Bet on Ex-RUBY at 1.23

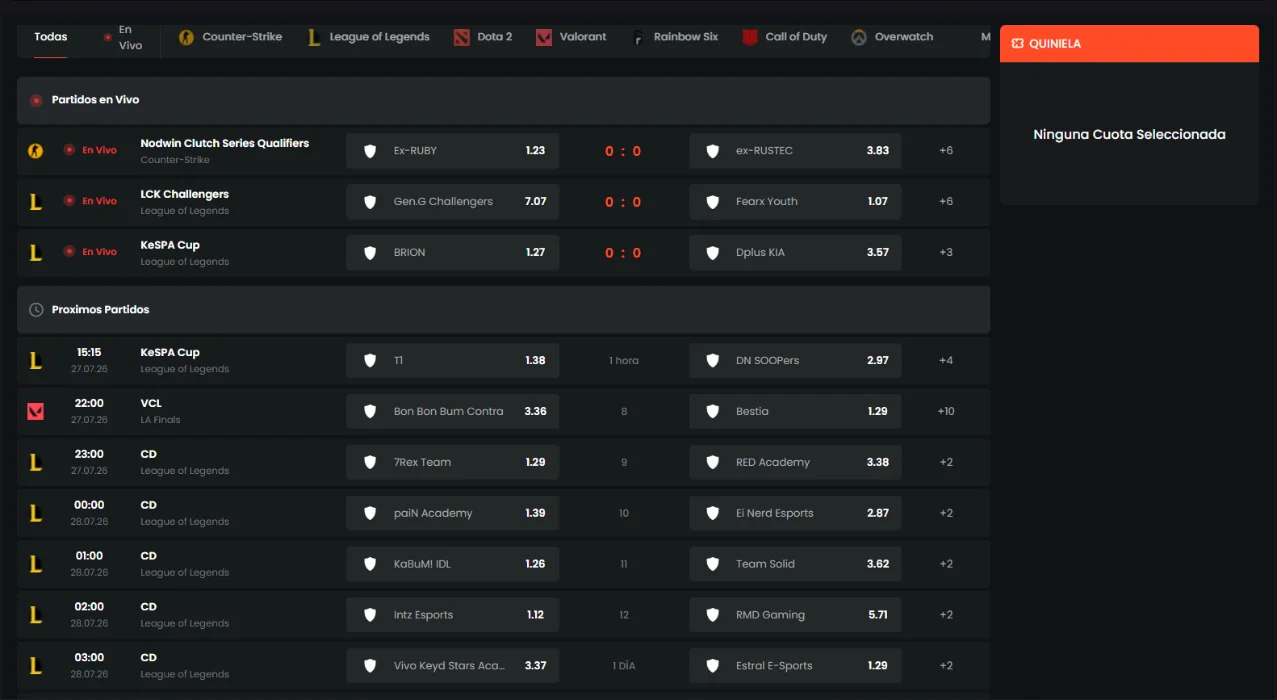pyautogui.click(x=452, y=151)
